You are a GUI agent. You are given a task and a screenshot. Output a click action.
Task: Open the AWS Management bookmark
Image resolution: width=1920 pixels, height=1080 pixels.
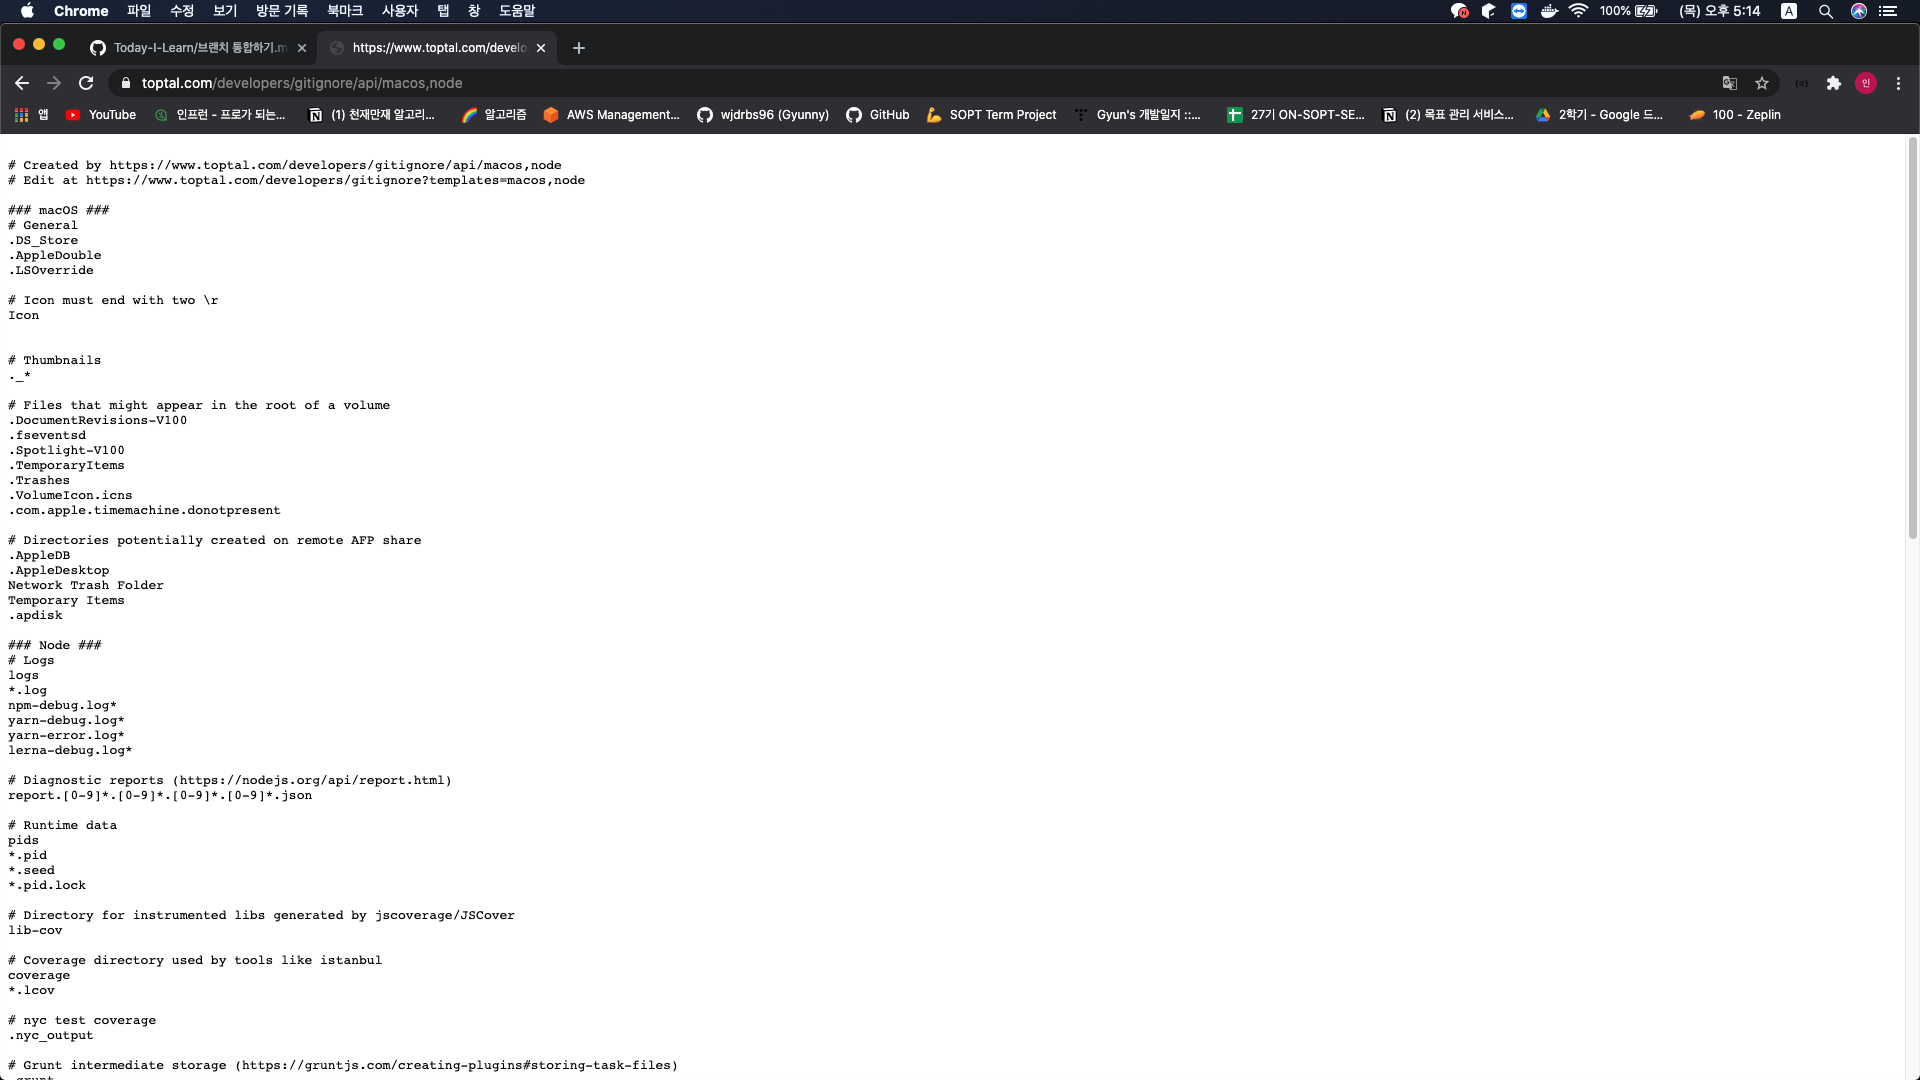610,115
